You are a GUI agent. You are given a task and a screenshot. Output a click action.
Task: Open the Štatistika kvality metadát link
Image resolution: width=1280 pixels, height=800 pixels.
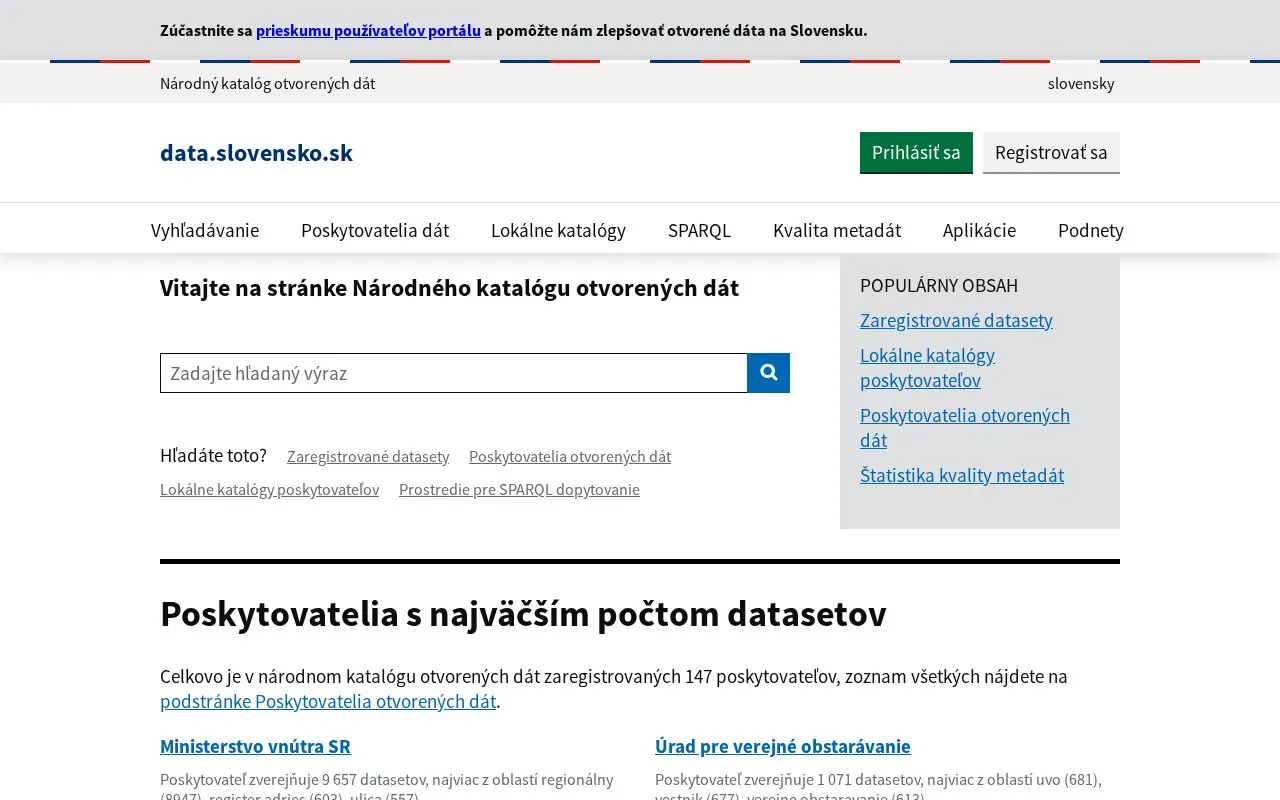click(962, 475)
